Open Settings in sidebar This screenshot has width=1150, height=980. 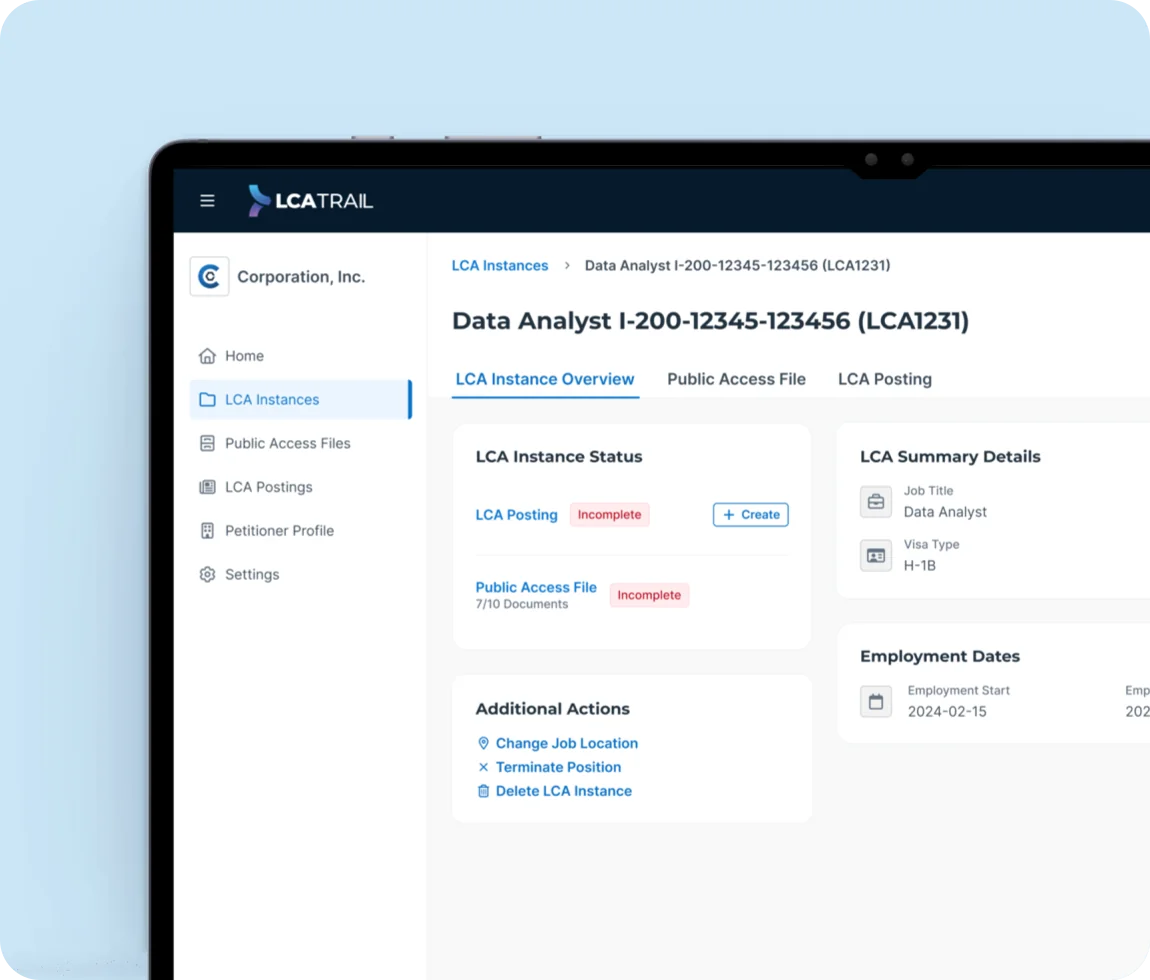pos(301,574)
